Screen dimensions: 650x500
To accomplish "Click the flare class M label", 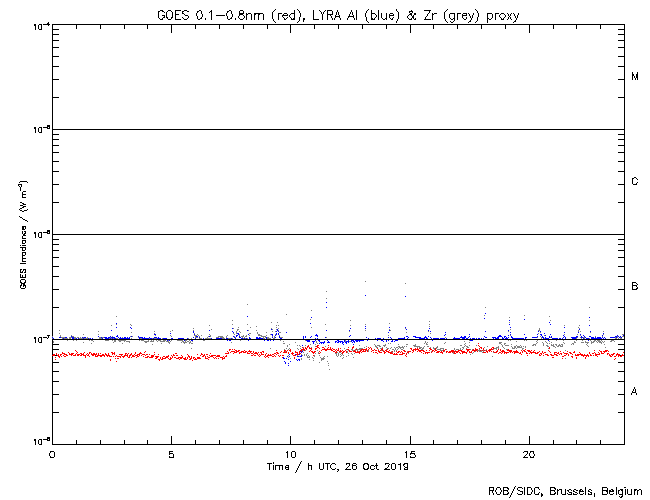I will click(634, 77).
